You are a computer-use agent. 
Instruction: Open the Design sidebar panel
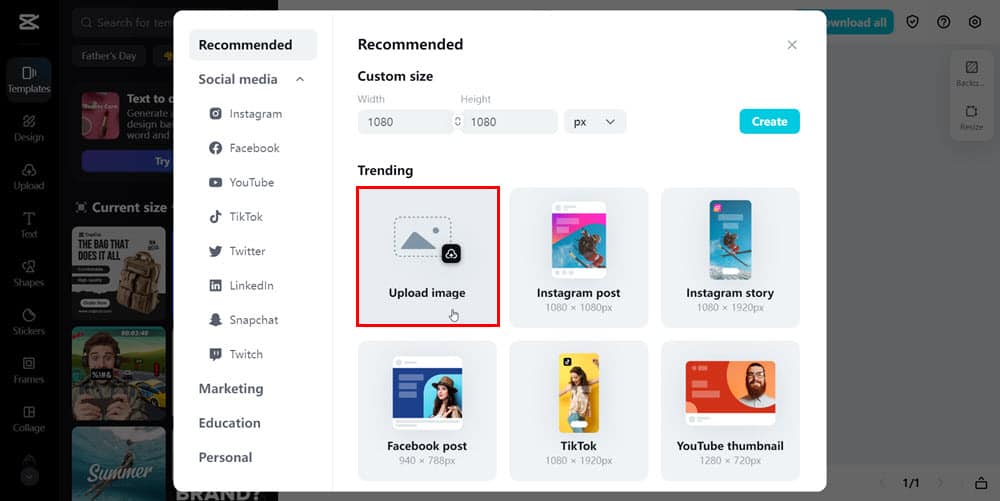[x=29, y=128]
